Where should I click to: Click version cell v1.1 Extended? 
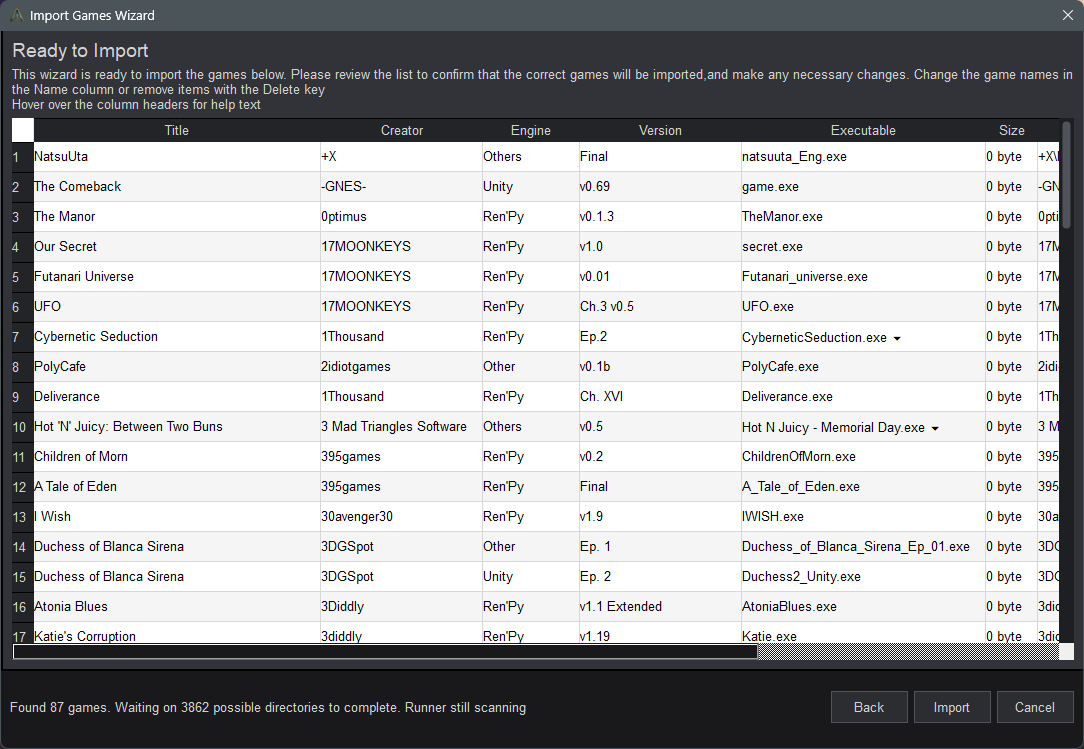pyautogui.click(x=660, y=607)
